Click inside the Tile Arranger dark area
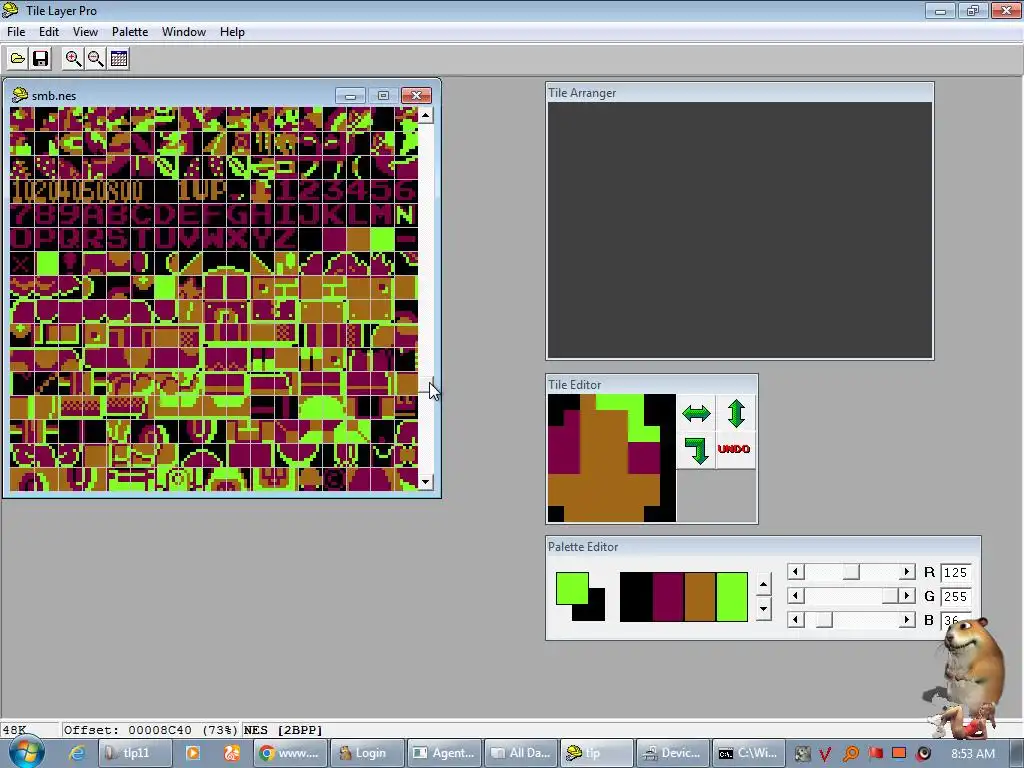 (x=739, y=230)
